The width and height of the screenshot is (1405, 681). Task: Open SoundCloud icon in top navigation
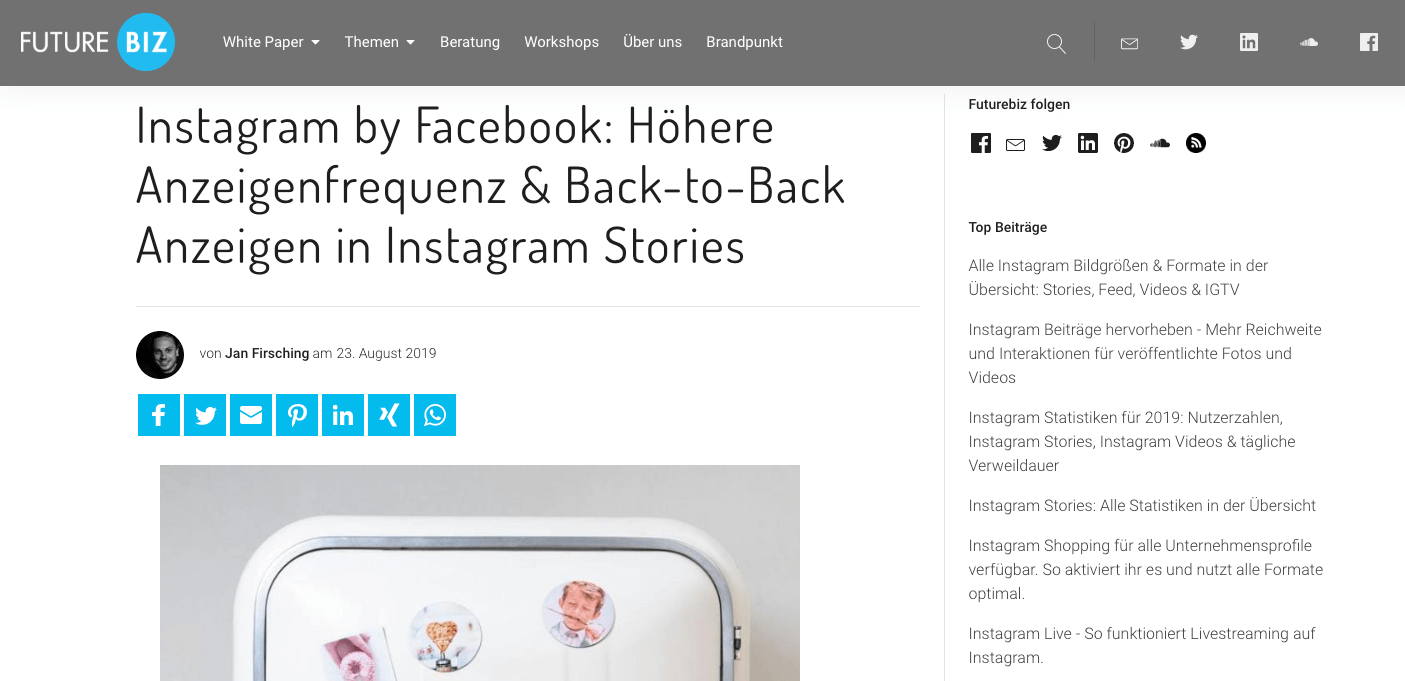pyautogui.click(x=1309, y=42)
